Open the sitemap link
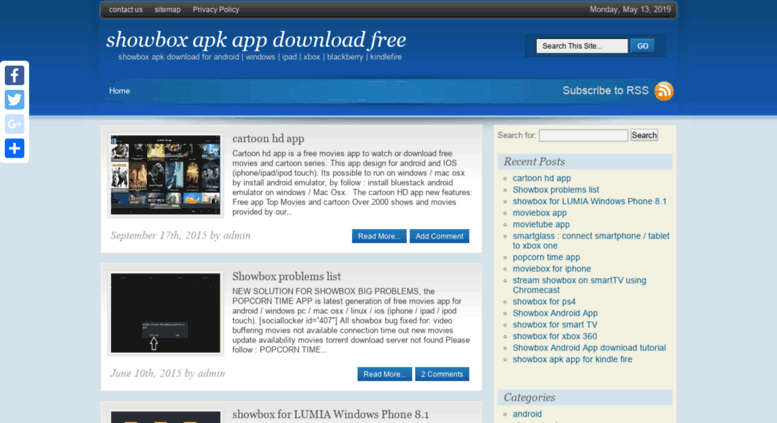The height and width of the screenshot is (423, 777). pyautogui.click(x=167, y=9)
